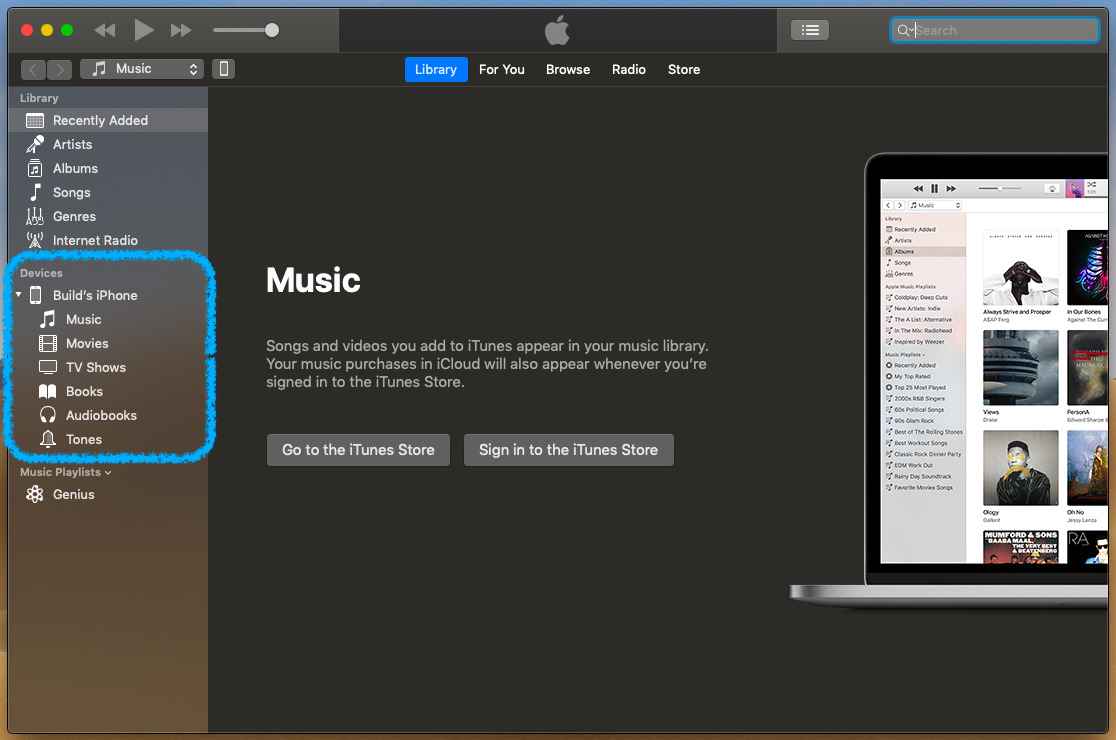Open the Albums icon in sidebar
This screenshot has height=740, width=1116.
[x=35, y=169]
